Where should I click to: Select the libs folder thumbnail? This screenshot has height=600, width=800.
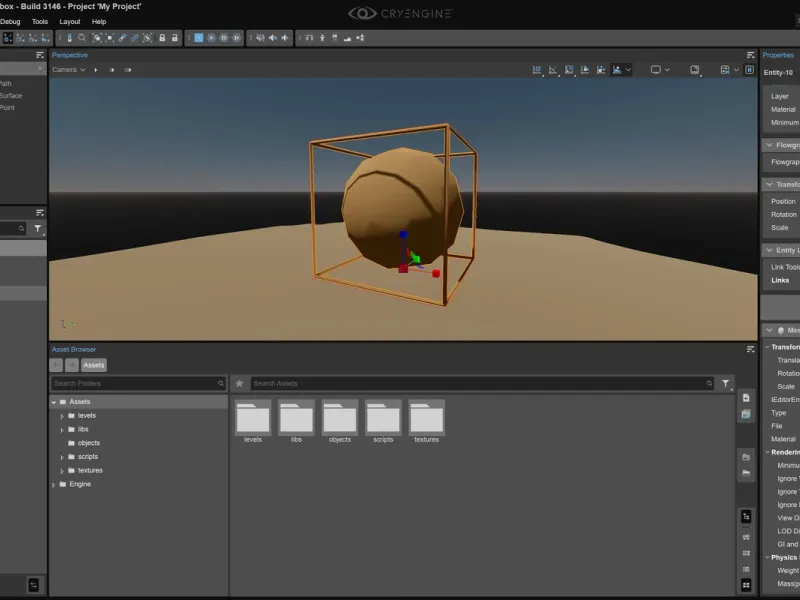click(296, 421)
